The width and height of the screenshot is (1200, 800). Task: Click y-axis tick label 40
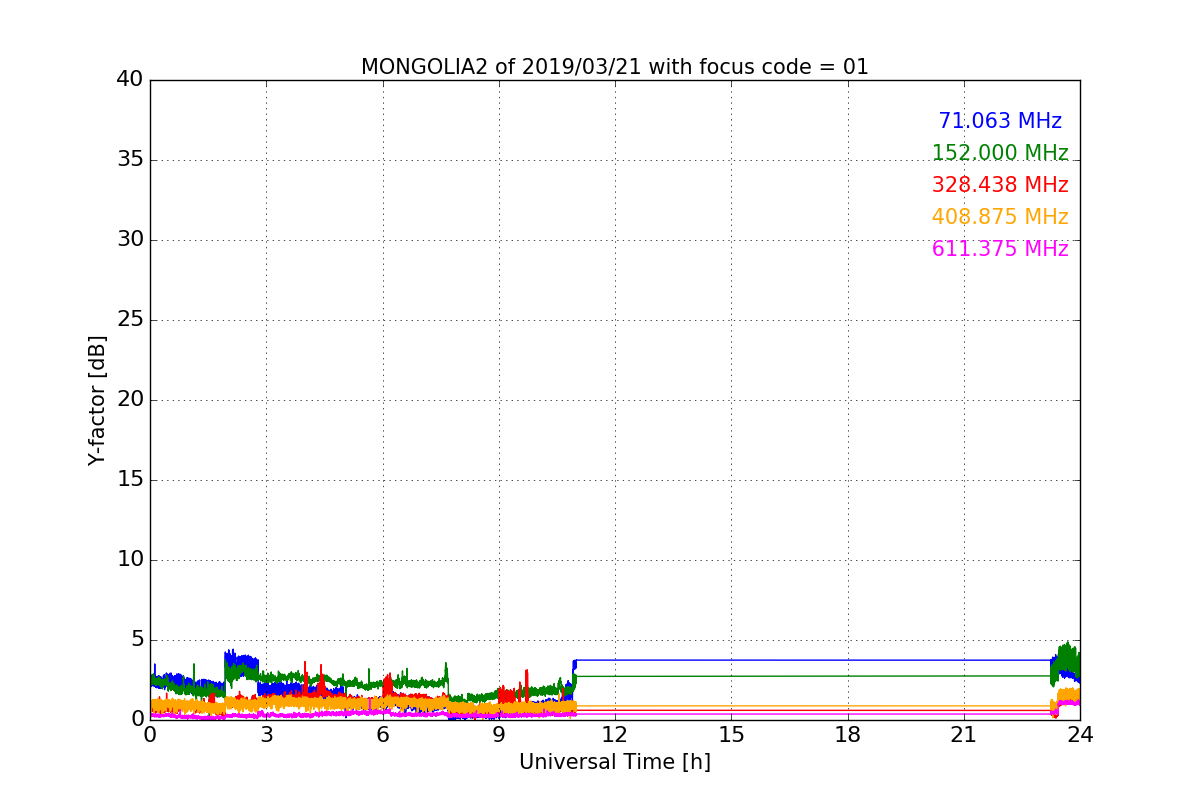click(x=130, y=80)
